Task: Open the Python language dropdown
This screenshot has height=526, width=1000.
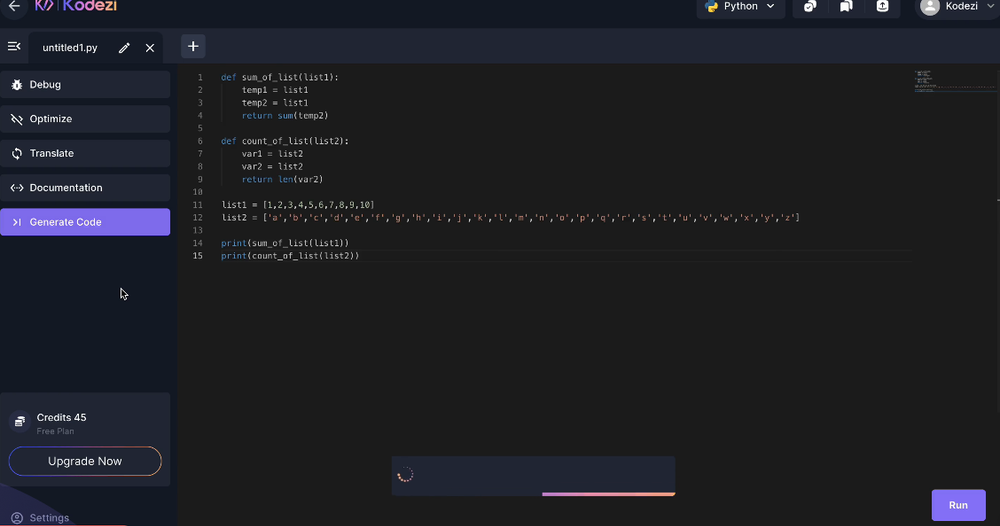Action: [x=740, y=6]
